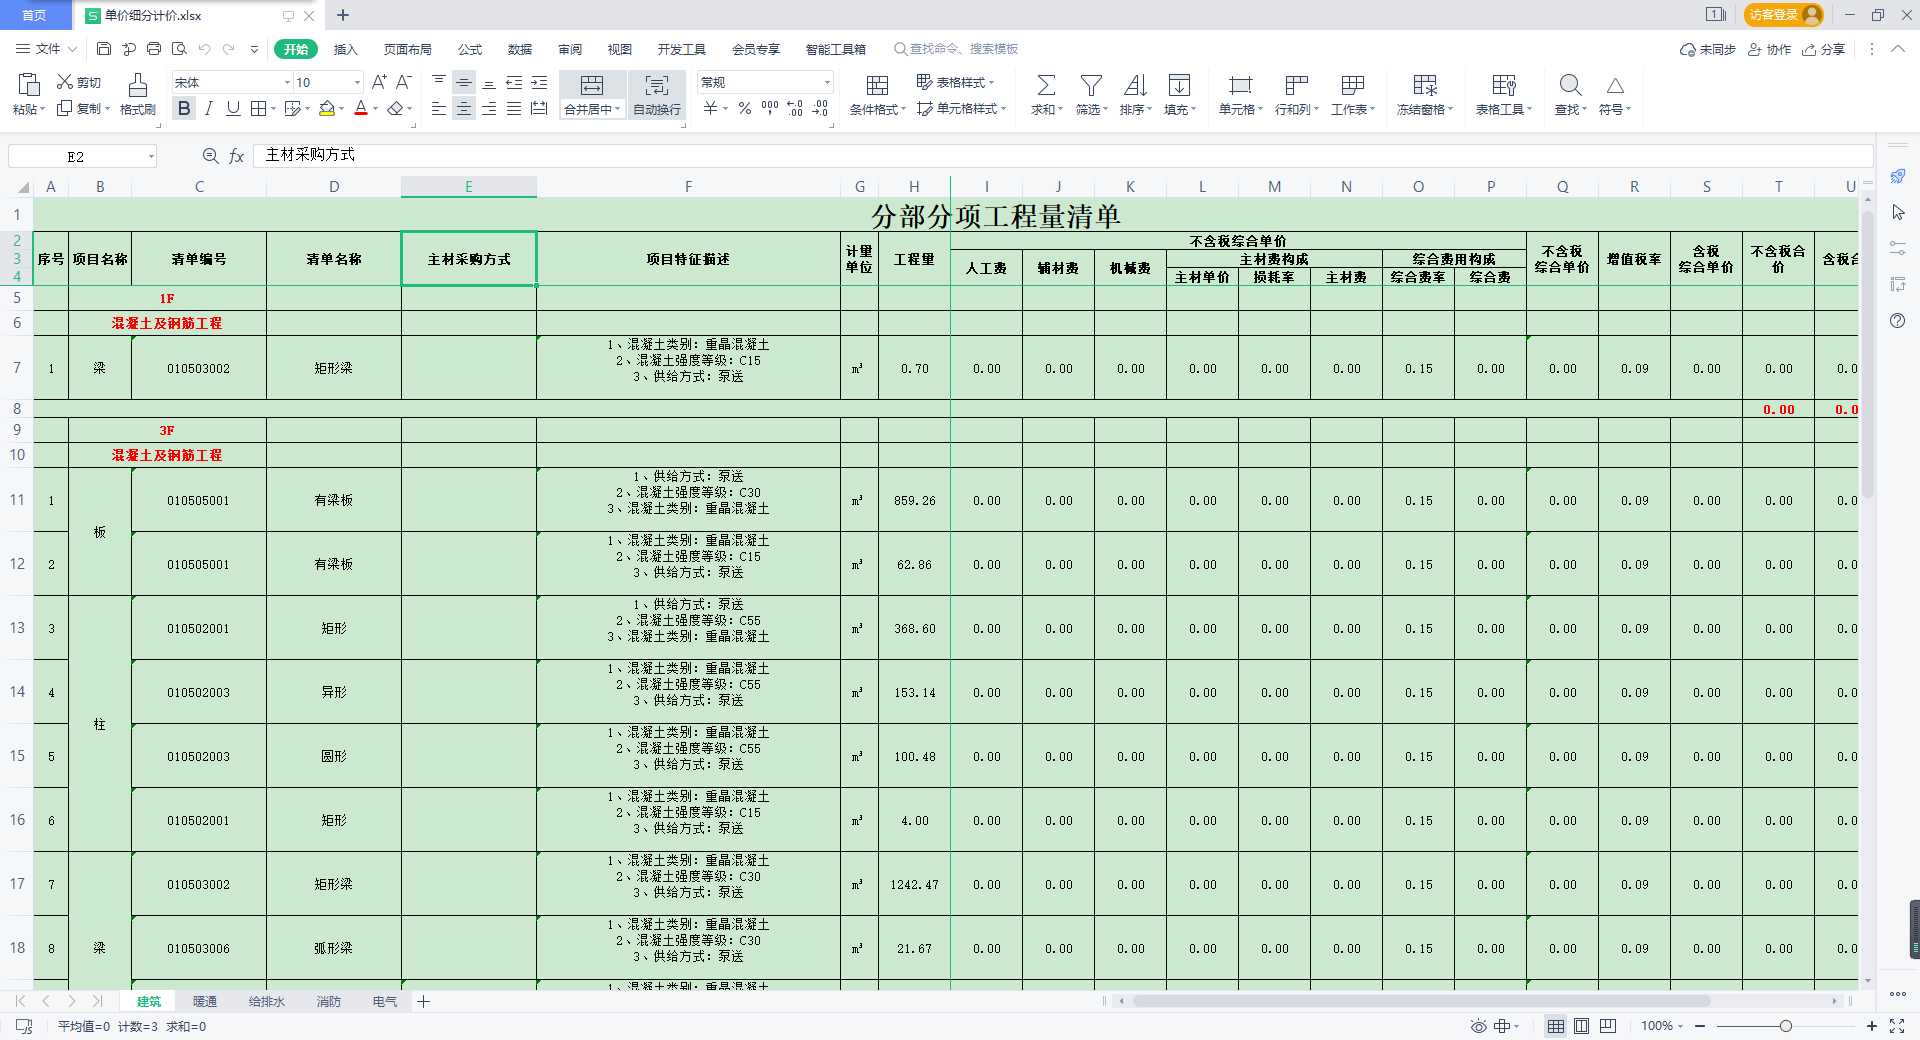Toggle bold formatting button

[184, 109]
